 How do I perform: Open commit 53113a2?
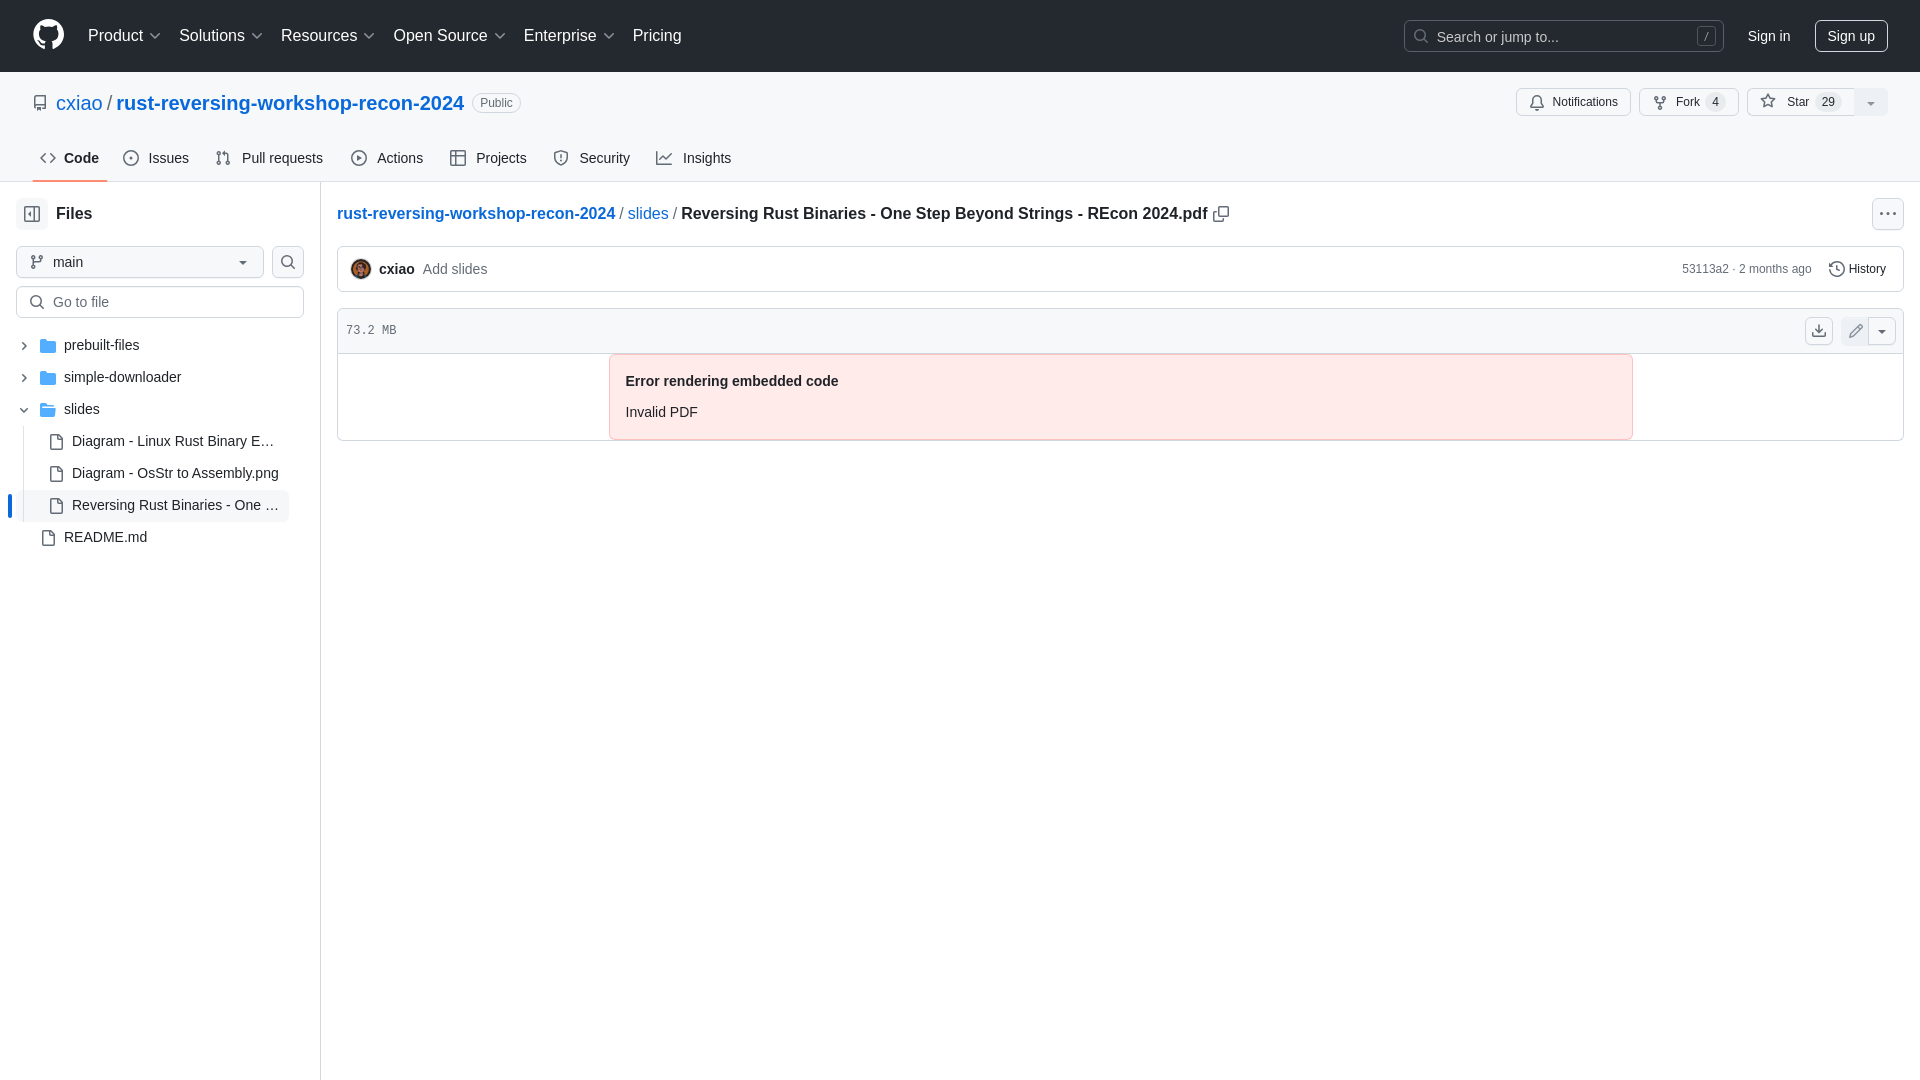click(x=1705, y=269)
